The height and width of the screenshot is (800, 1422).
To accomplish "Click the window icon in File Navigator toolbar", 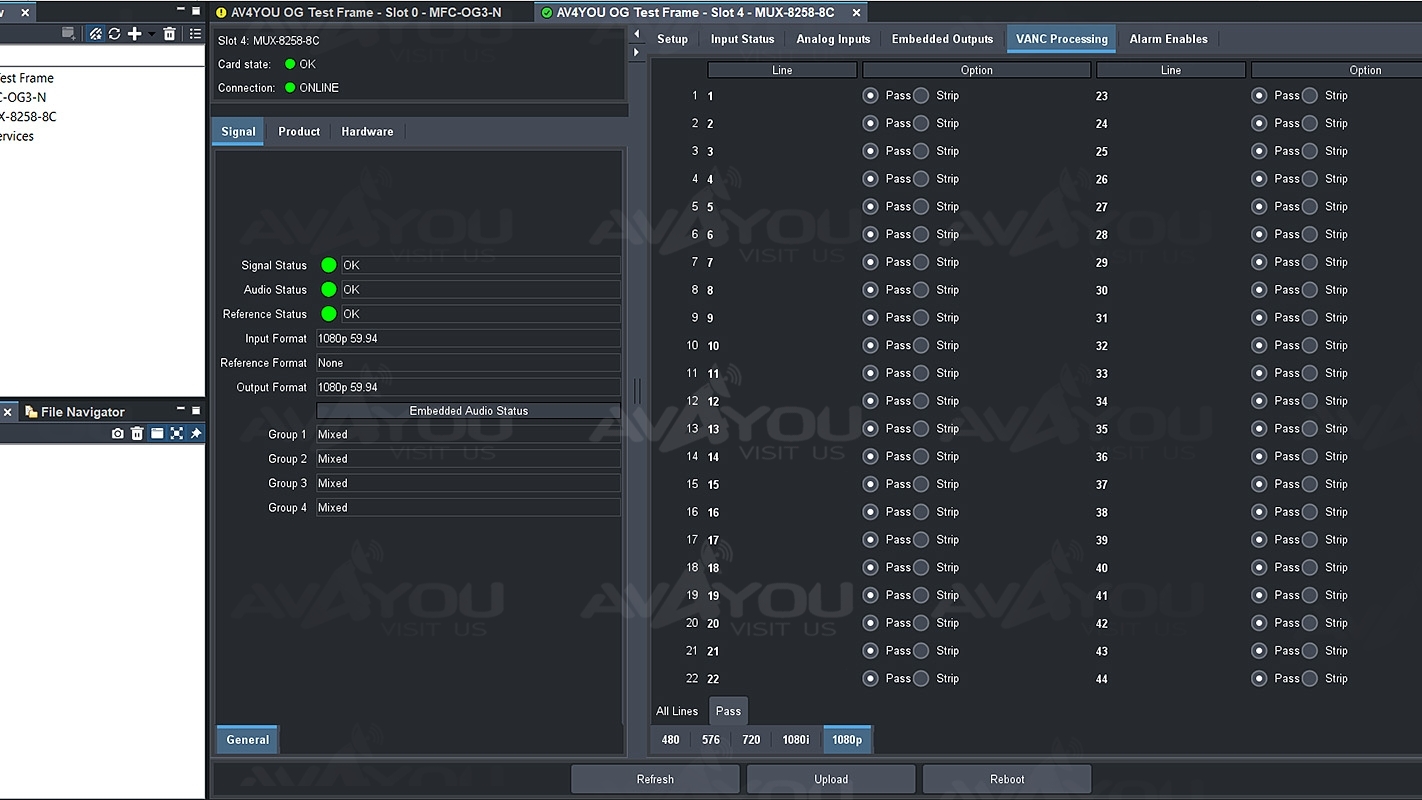I will pyautogui.click(x=157, y=433).
